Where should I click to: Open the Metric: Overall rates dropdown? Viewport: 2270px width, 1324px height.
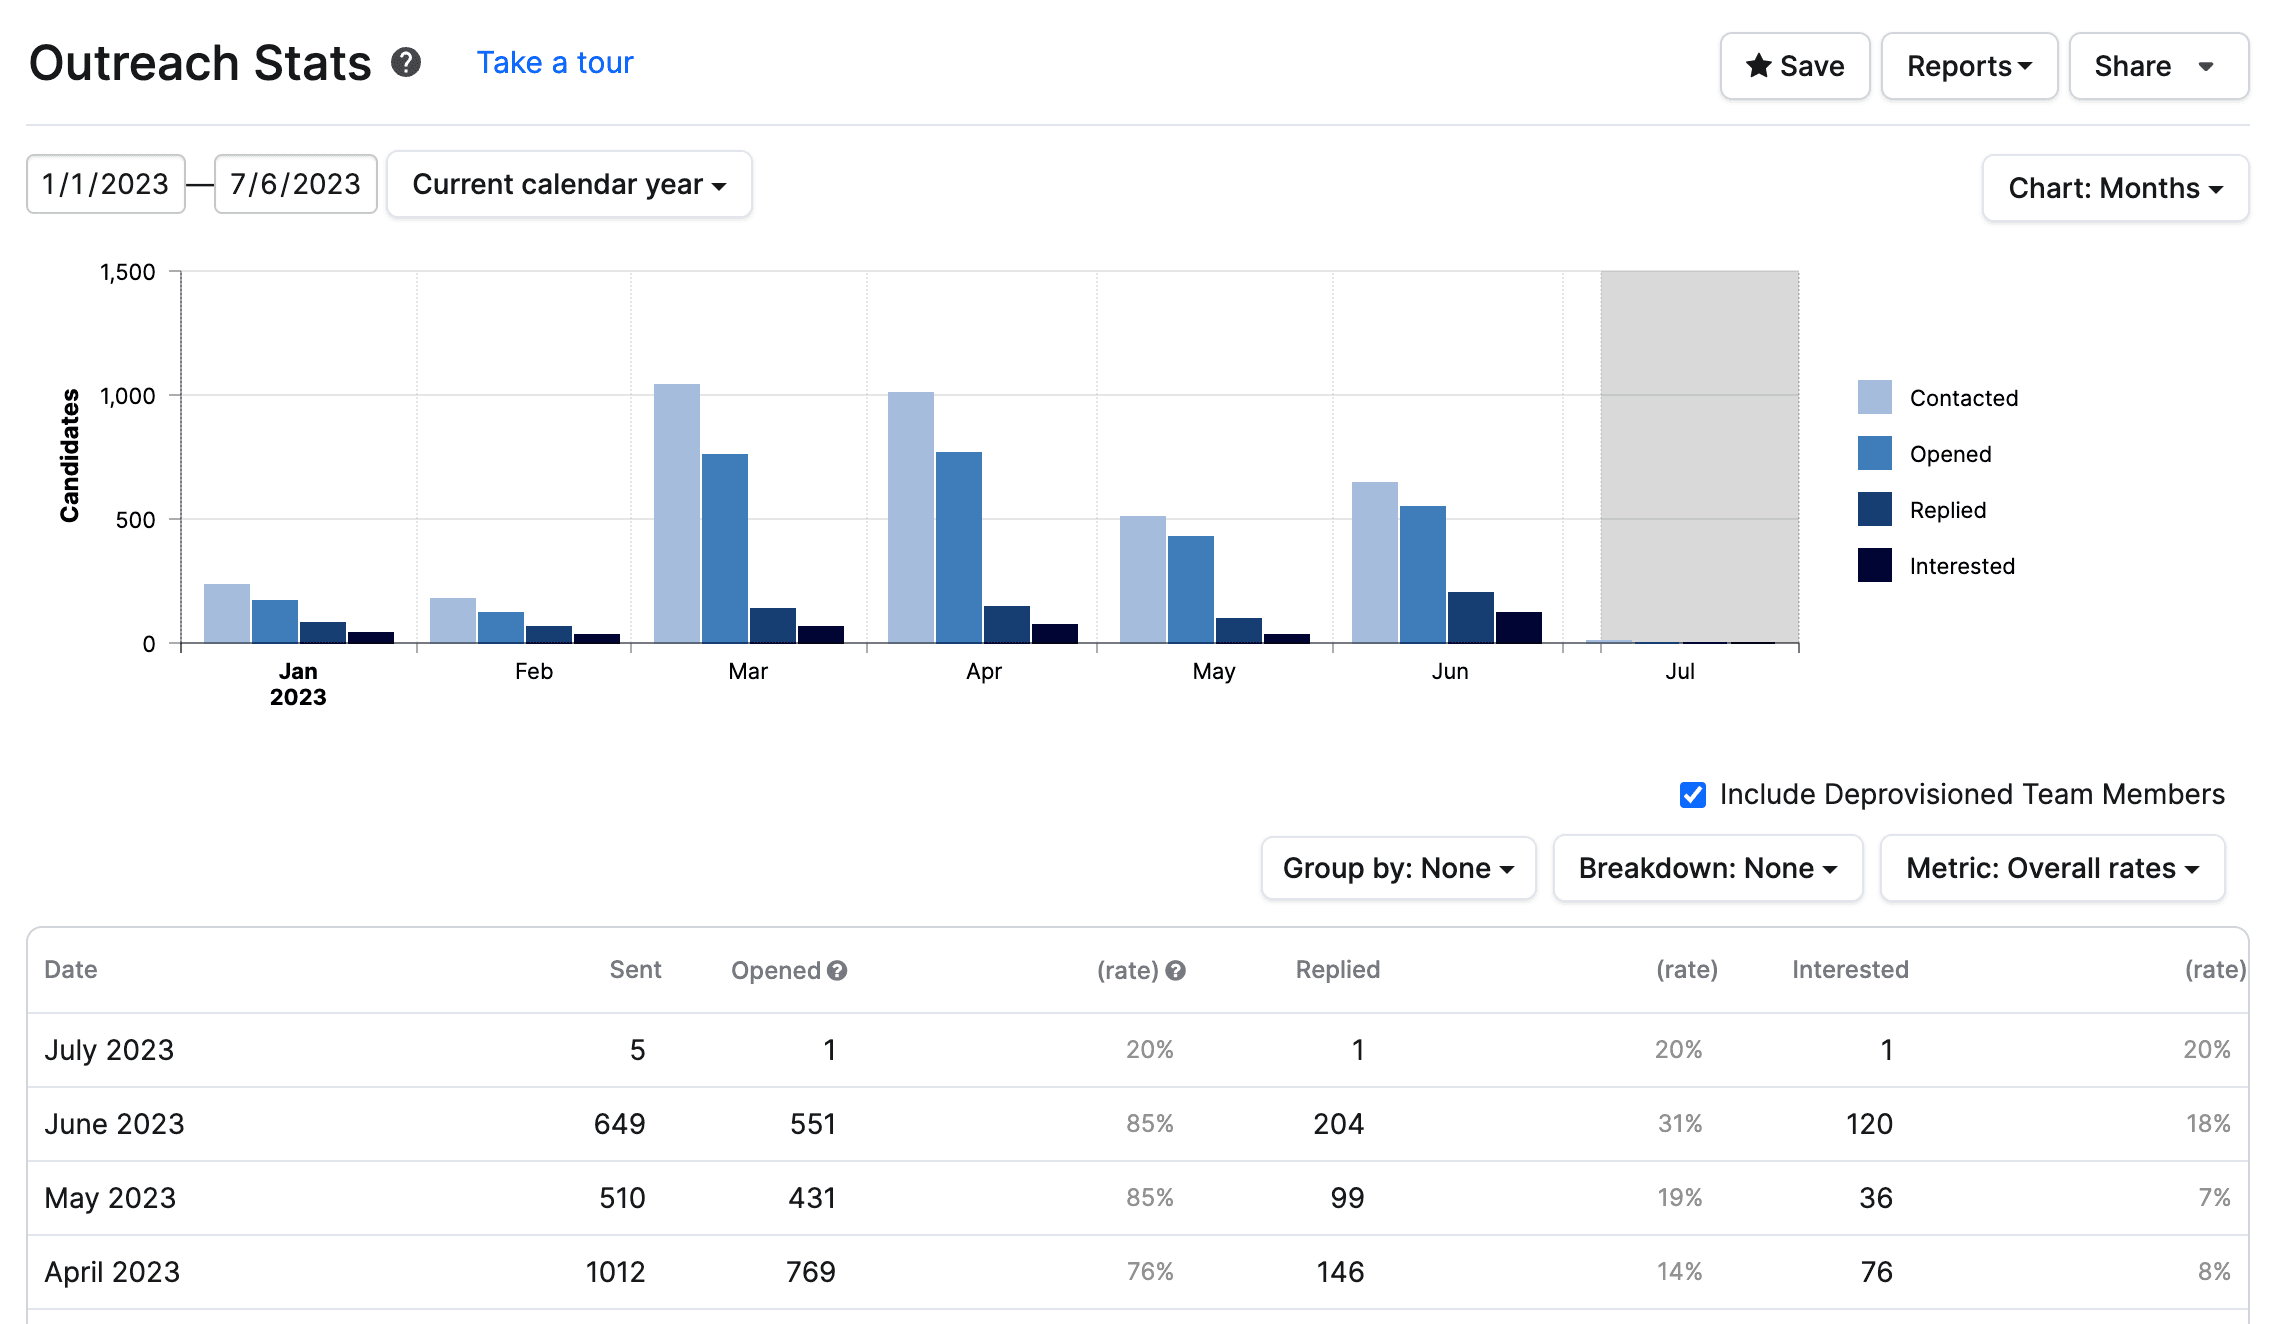[2052, 868]
